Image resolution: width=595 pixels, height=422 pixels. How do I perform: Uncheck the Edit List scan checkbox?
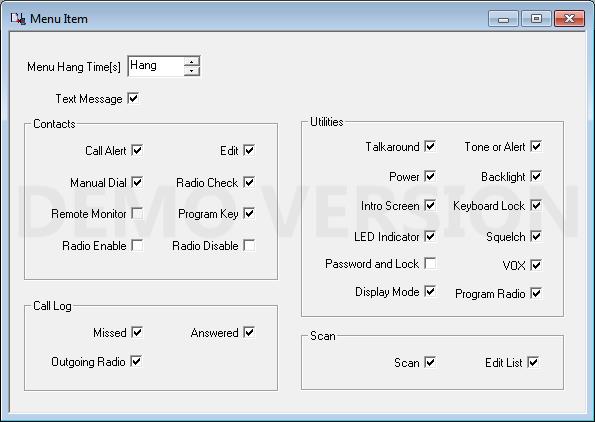point(533,362)
